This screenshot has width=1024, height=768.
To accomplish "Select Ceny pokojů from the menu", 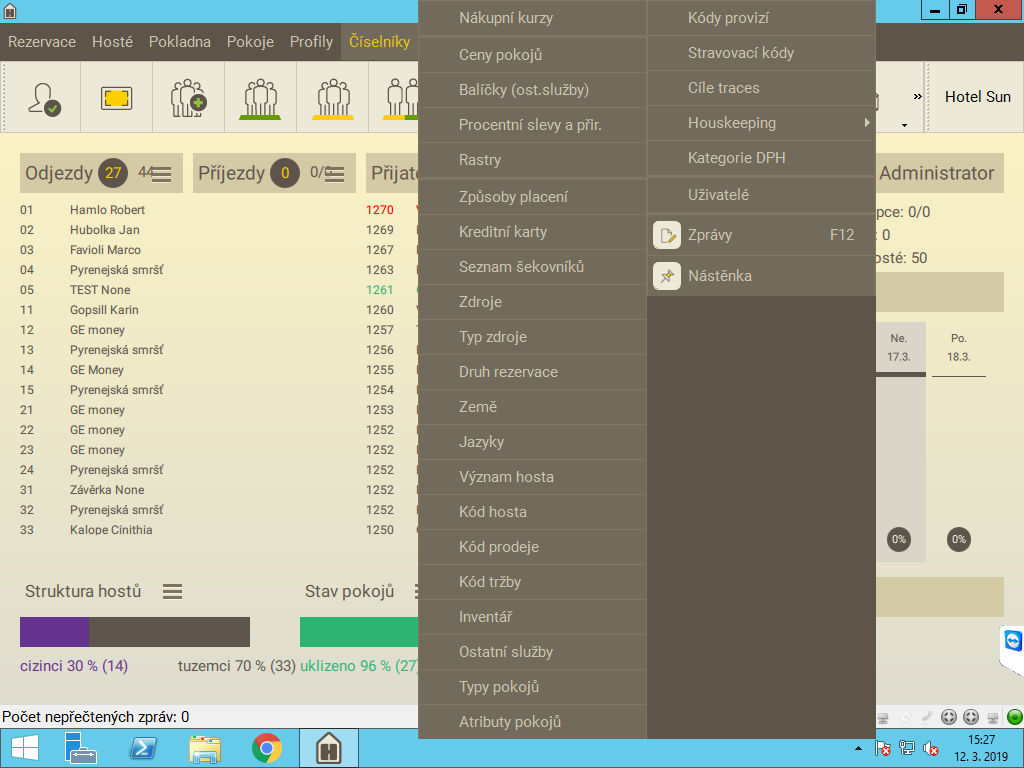I will click(x=500, y=55).
